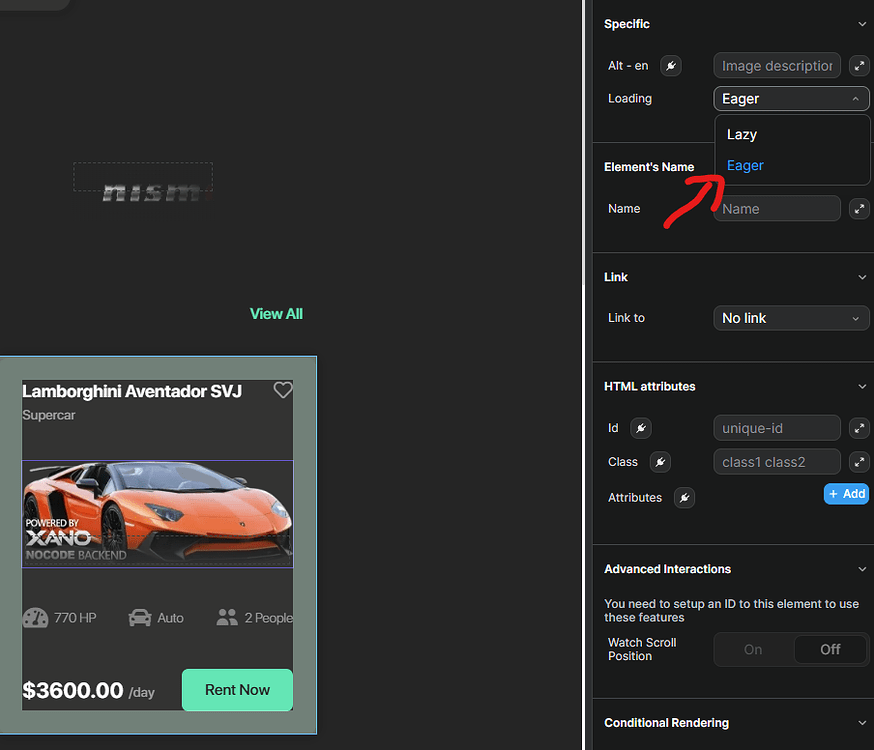874x750 pixels.
Task: Select Eager from the open Loading list
Action: (x=745, y=165)
